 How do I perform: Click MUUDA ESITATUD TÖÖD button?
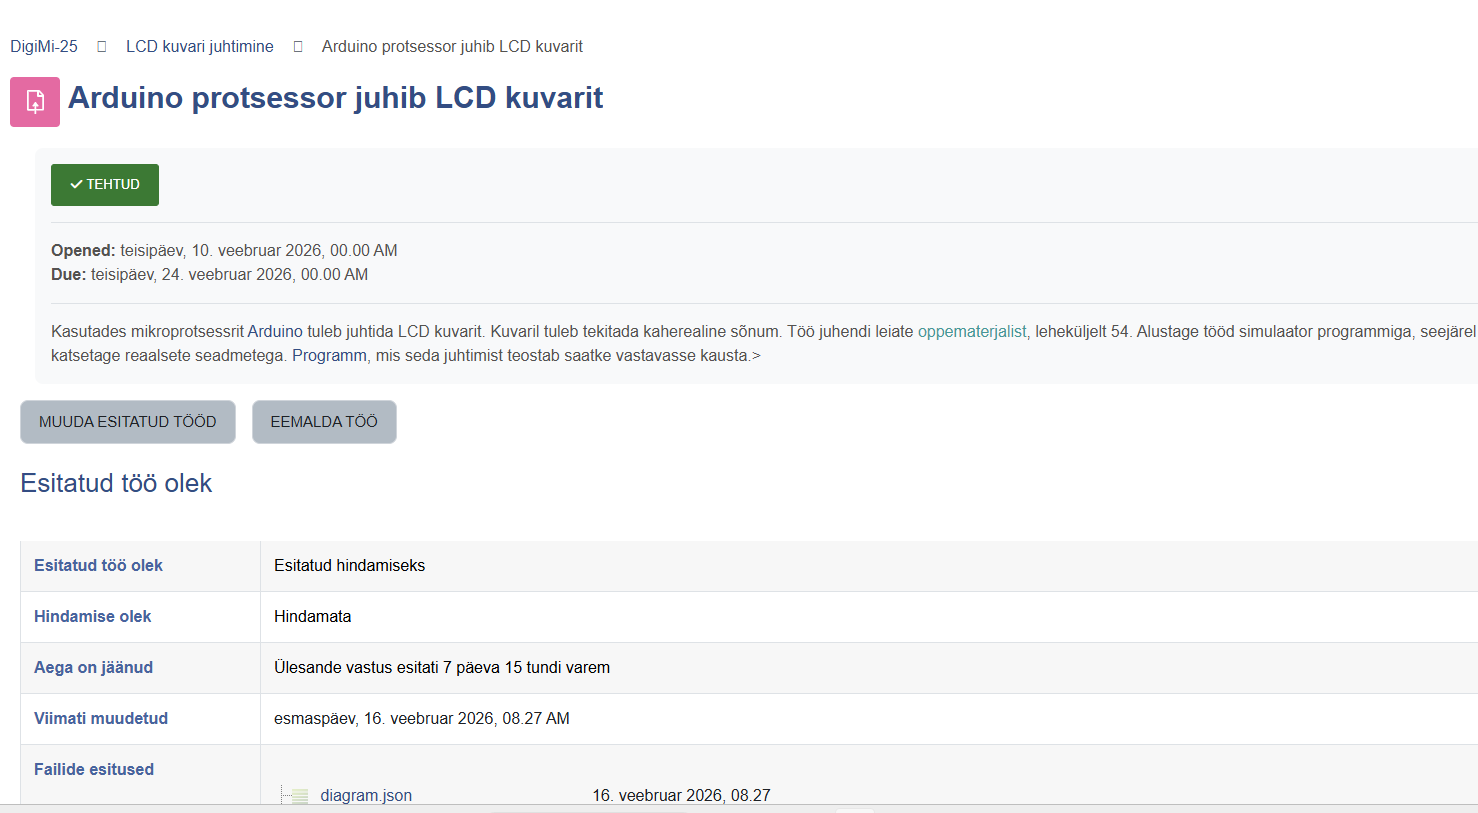tap(128, 422)
